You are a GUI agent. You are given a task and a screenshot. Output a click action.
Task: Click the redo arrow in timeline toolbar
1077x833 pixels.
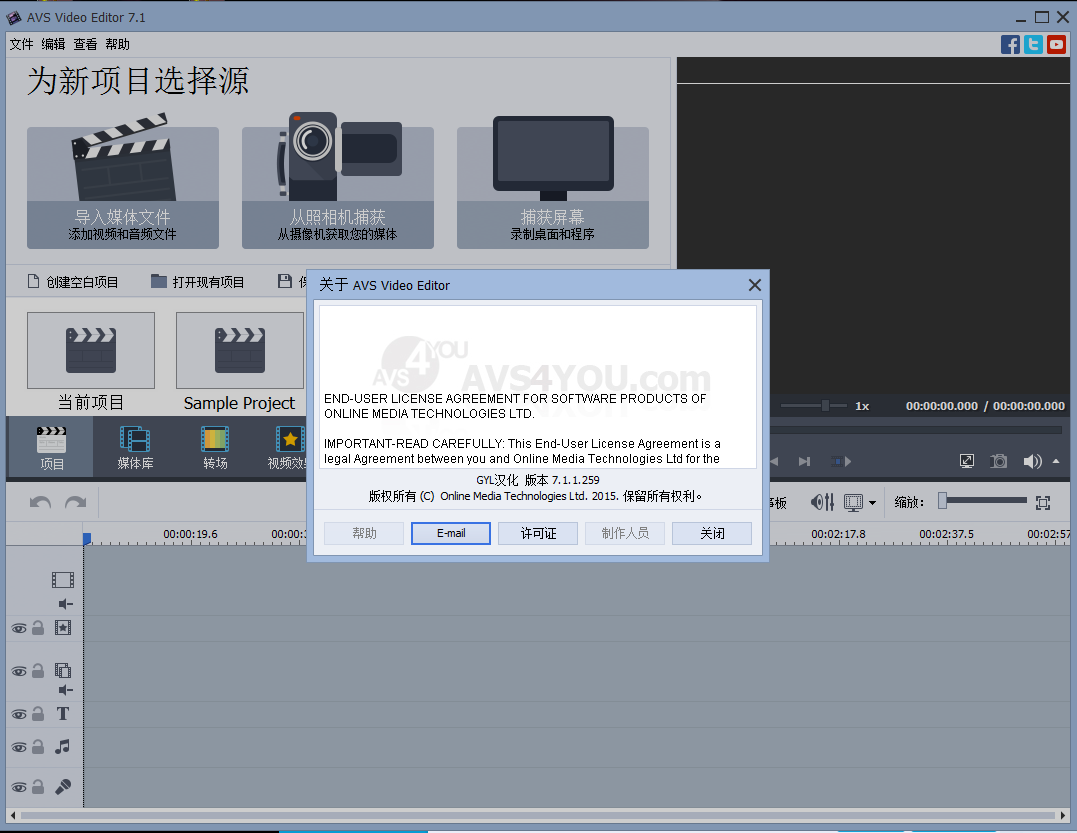[x=76, y=503]
